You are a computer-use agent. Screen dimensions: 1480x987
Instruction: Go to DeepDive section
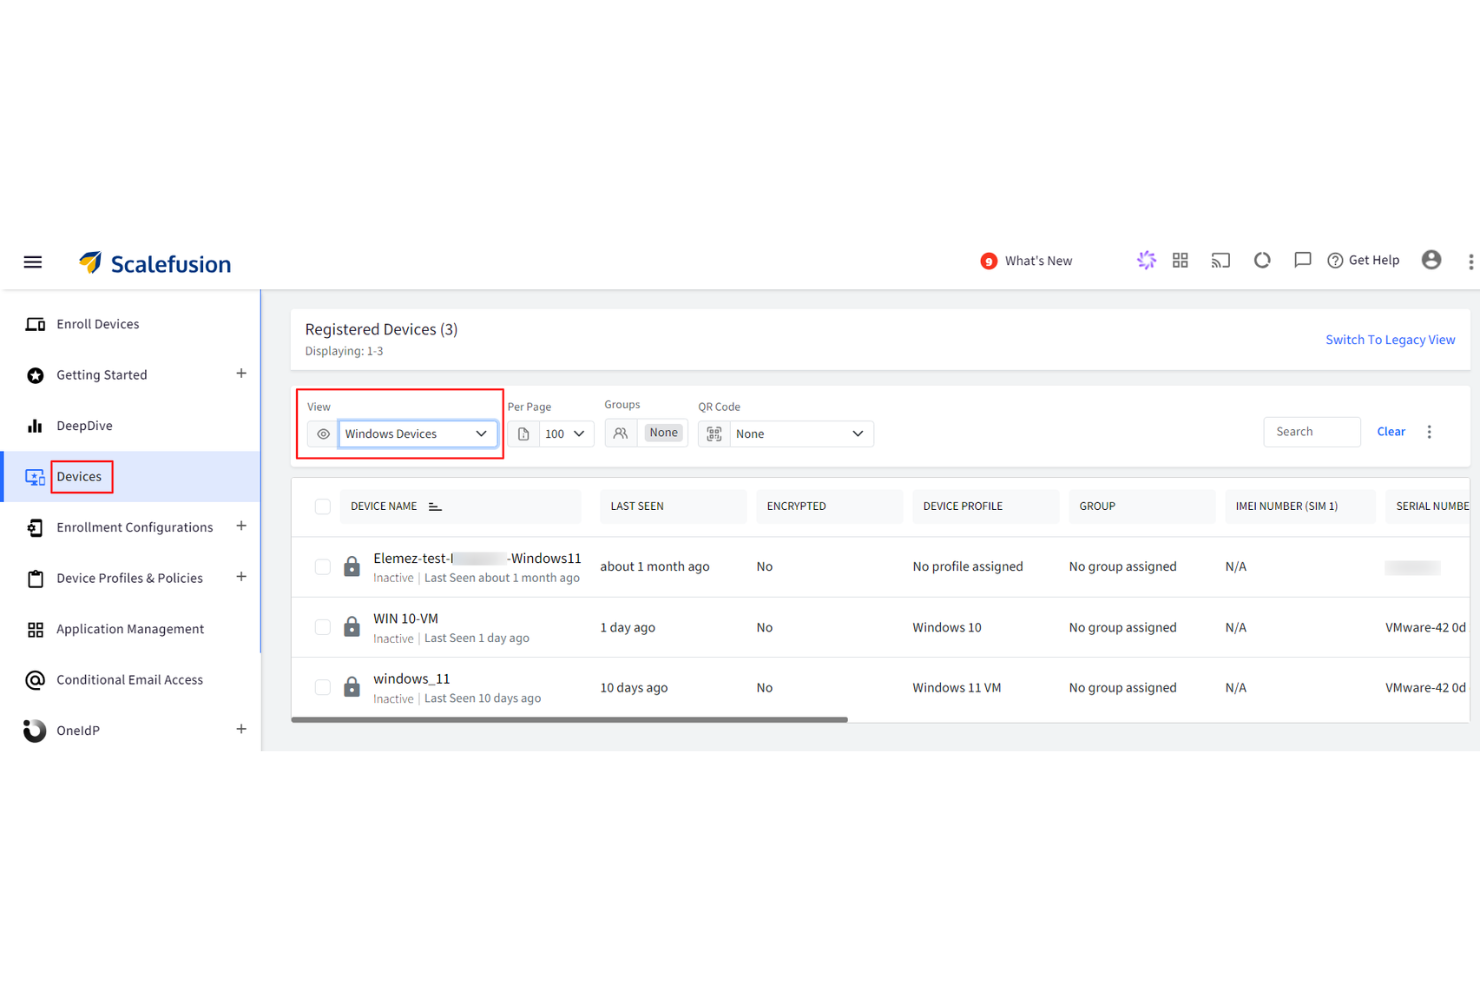(84, 426)
